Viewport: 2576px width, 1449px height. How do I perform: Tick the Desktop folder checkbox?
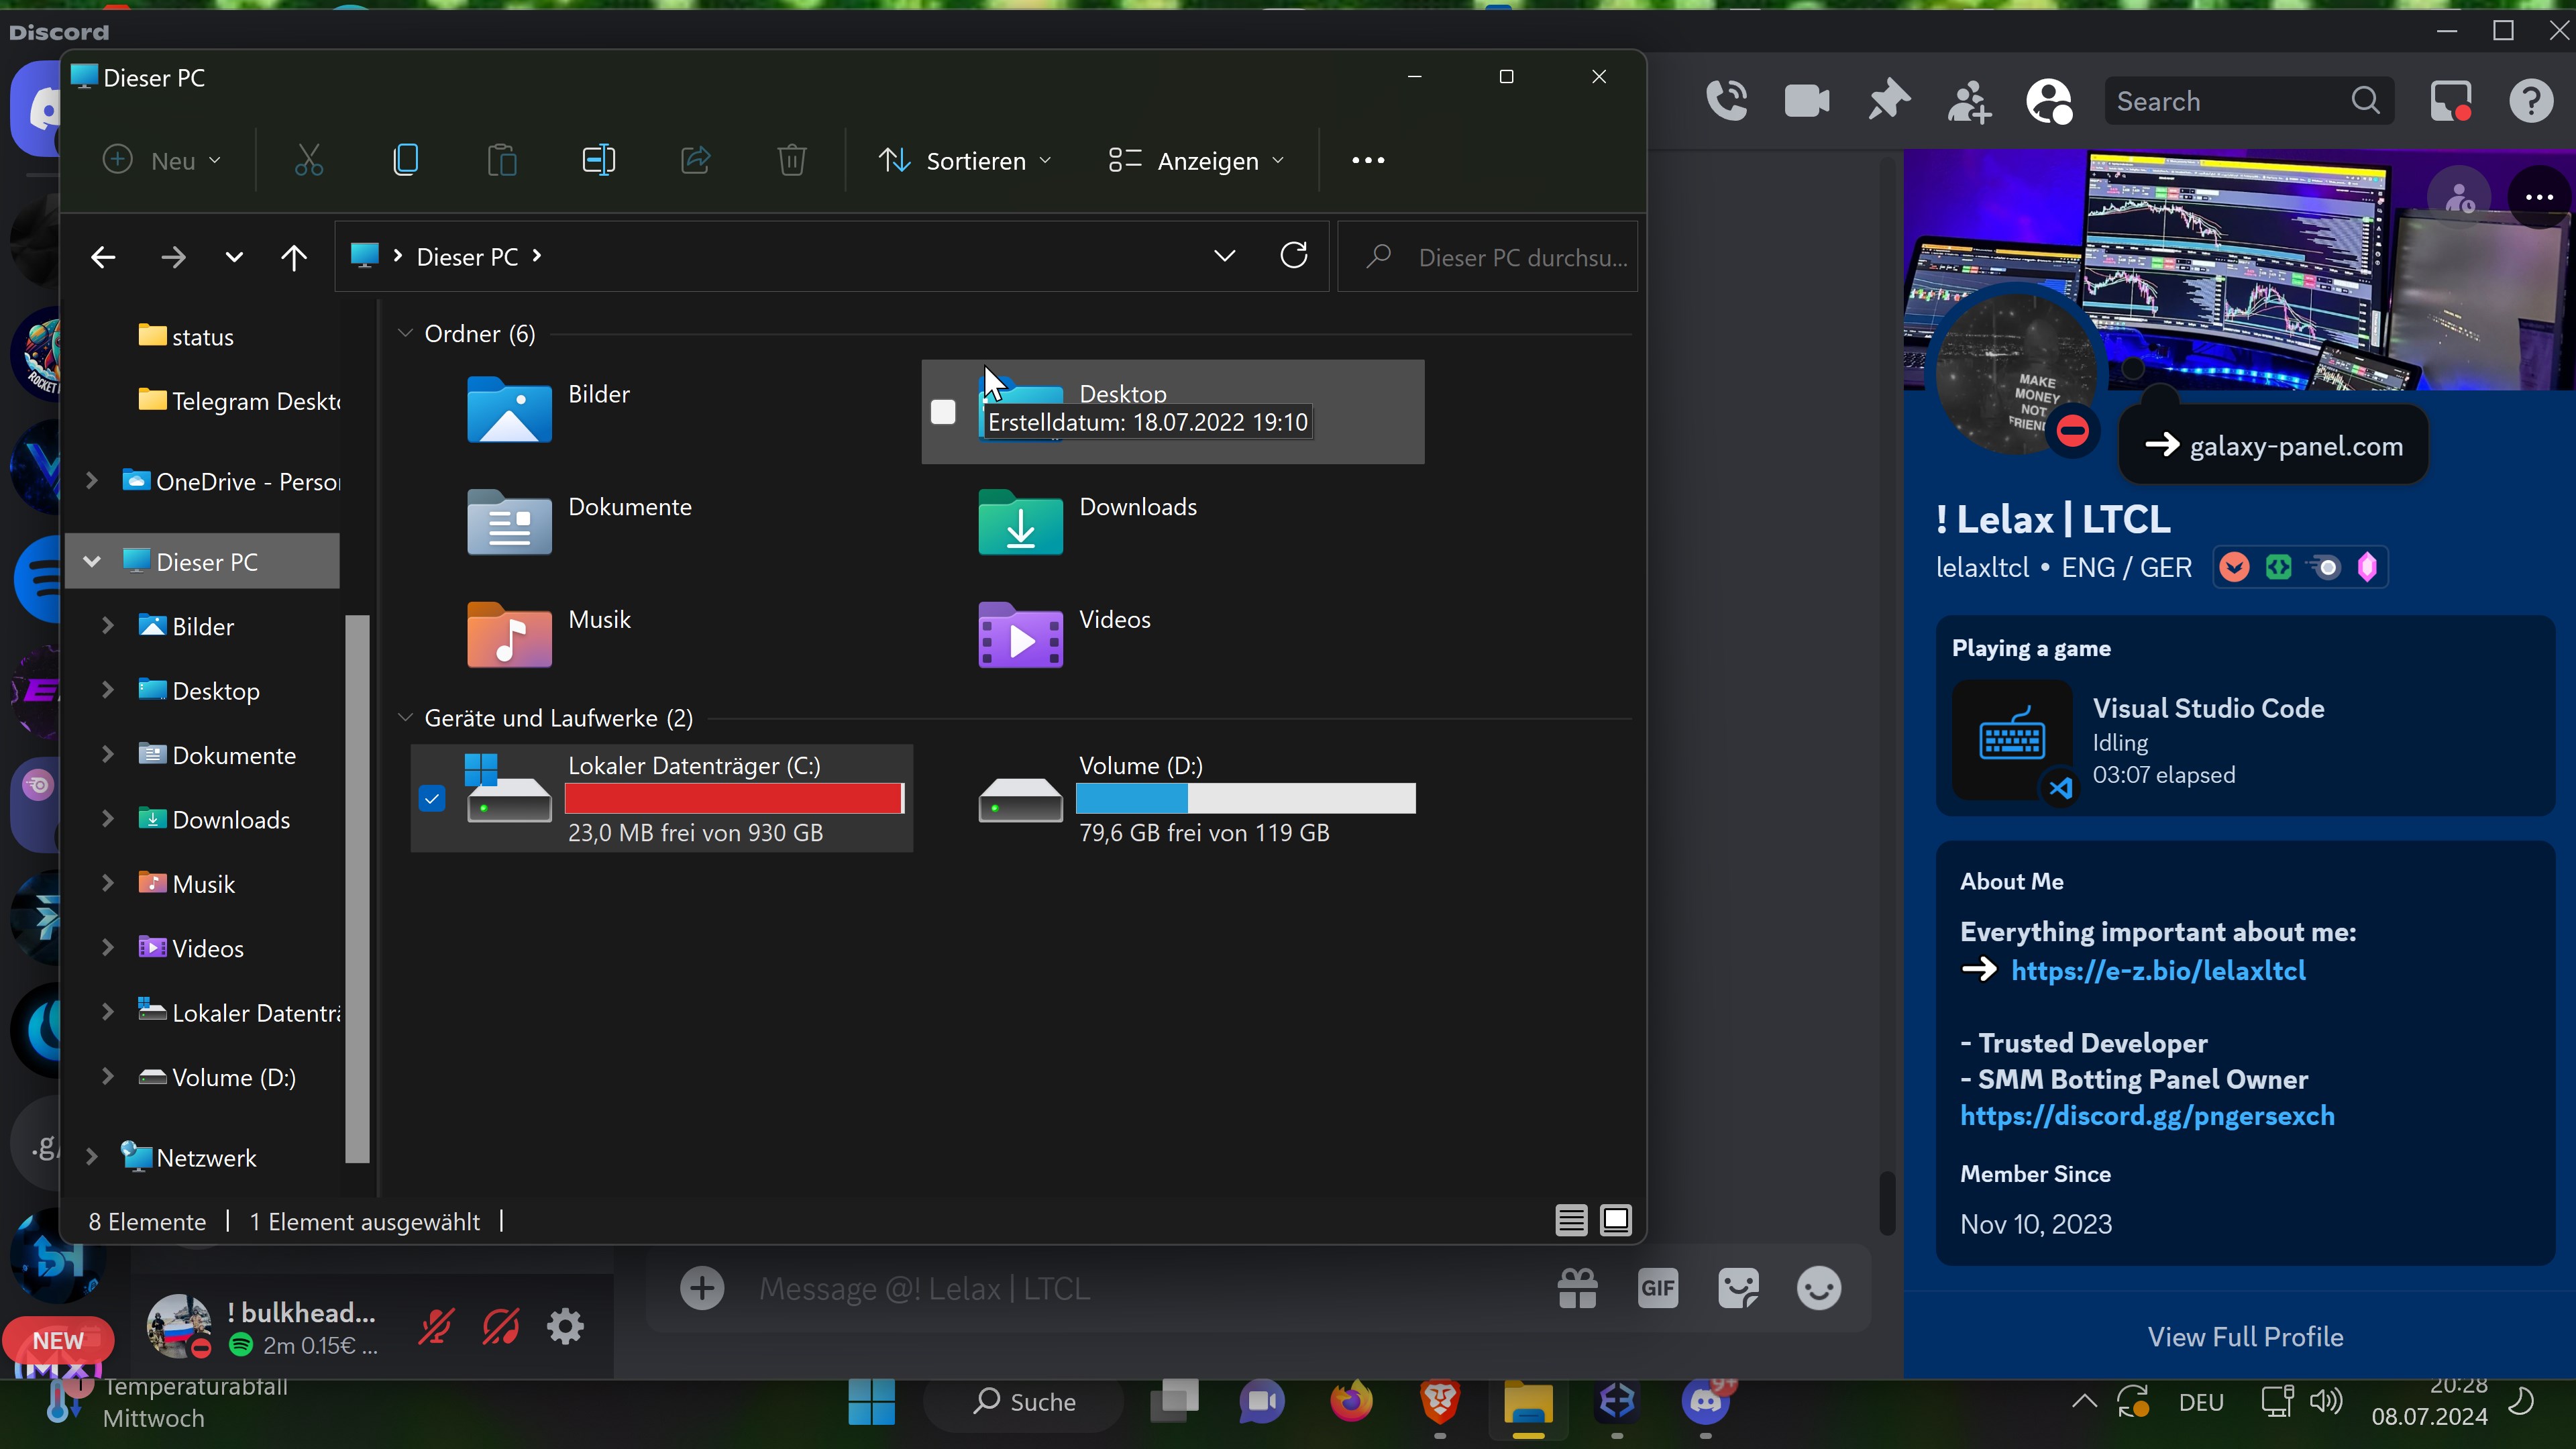(943, 412)
